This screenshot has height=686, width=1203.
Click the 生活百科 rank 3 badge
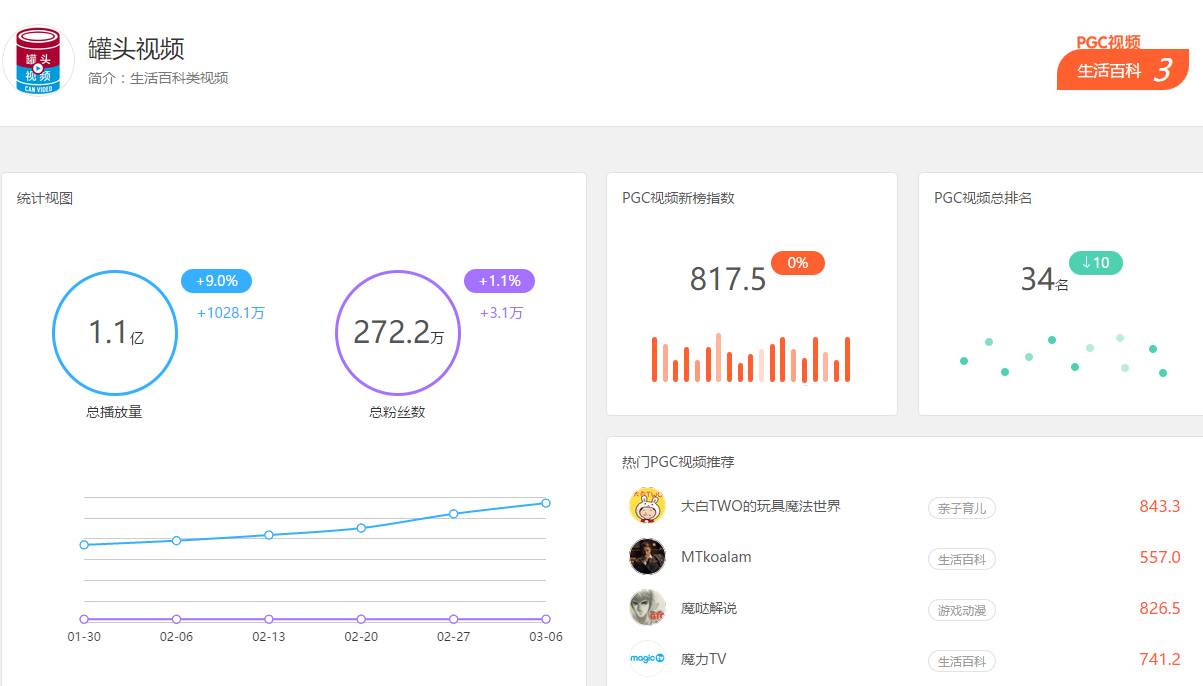point(1122,70)
